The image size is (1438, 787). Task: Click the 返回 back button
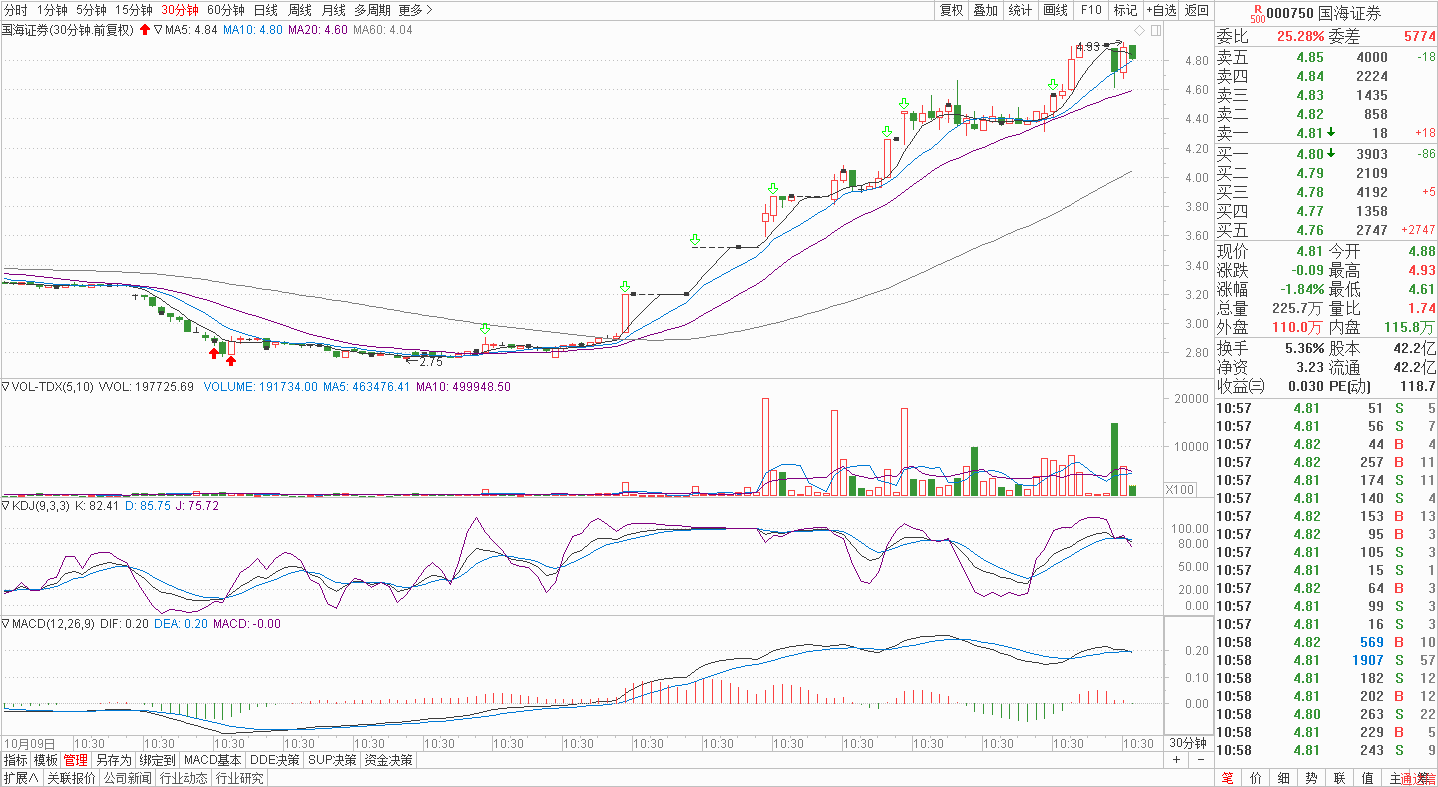click(1196, 10)
